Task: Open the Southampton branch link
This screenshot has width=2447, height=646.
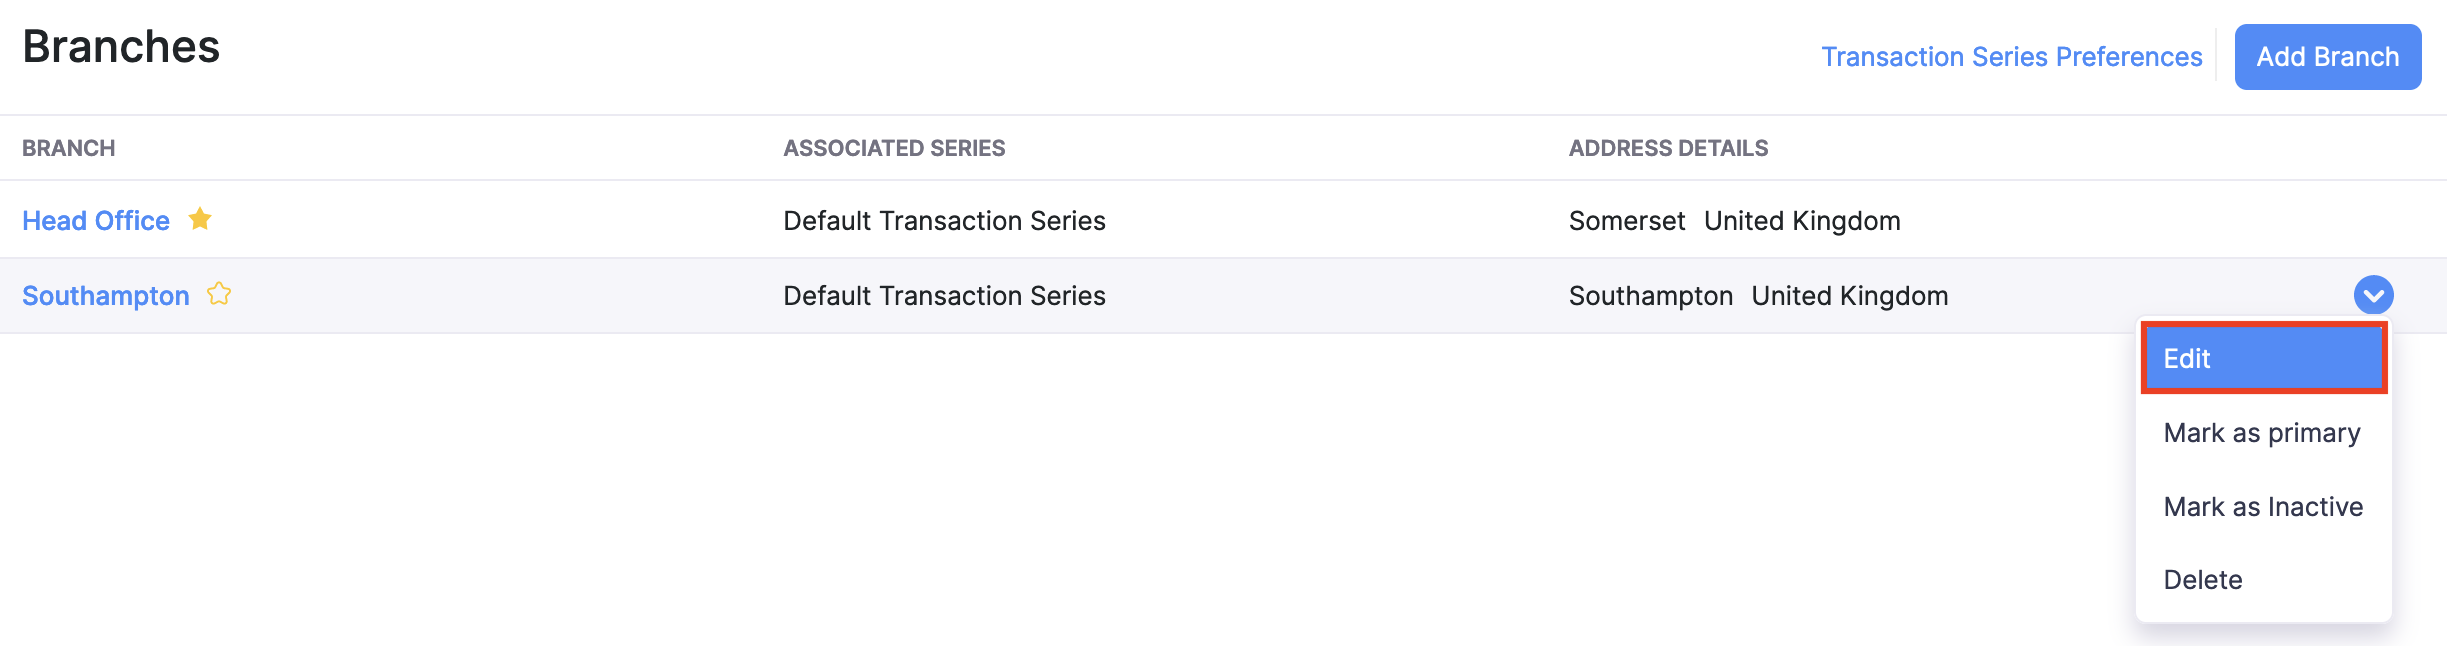Action: pos(106,296)
